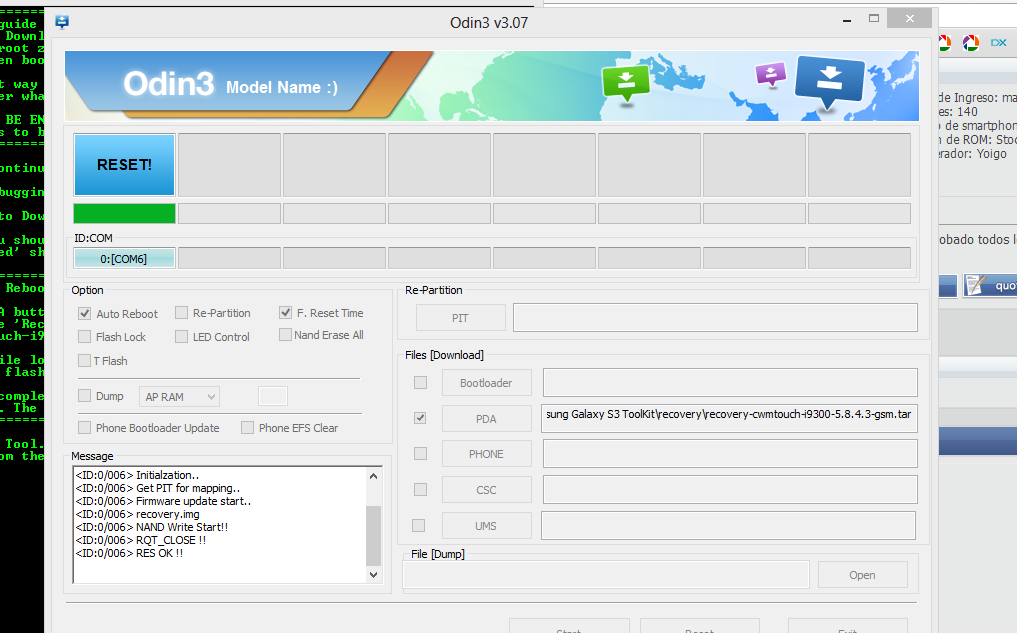Check the PHONE file checkbox
The image size is (1017, 633).
420,453
